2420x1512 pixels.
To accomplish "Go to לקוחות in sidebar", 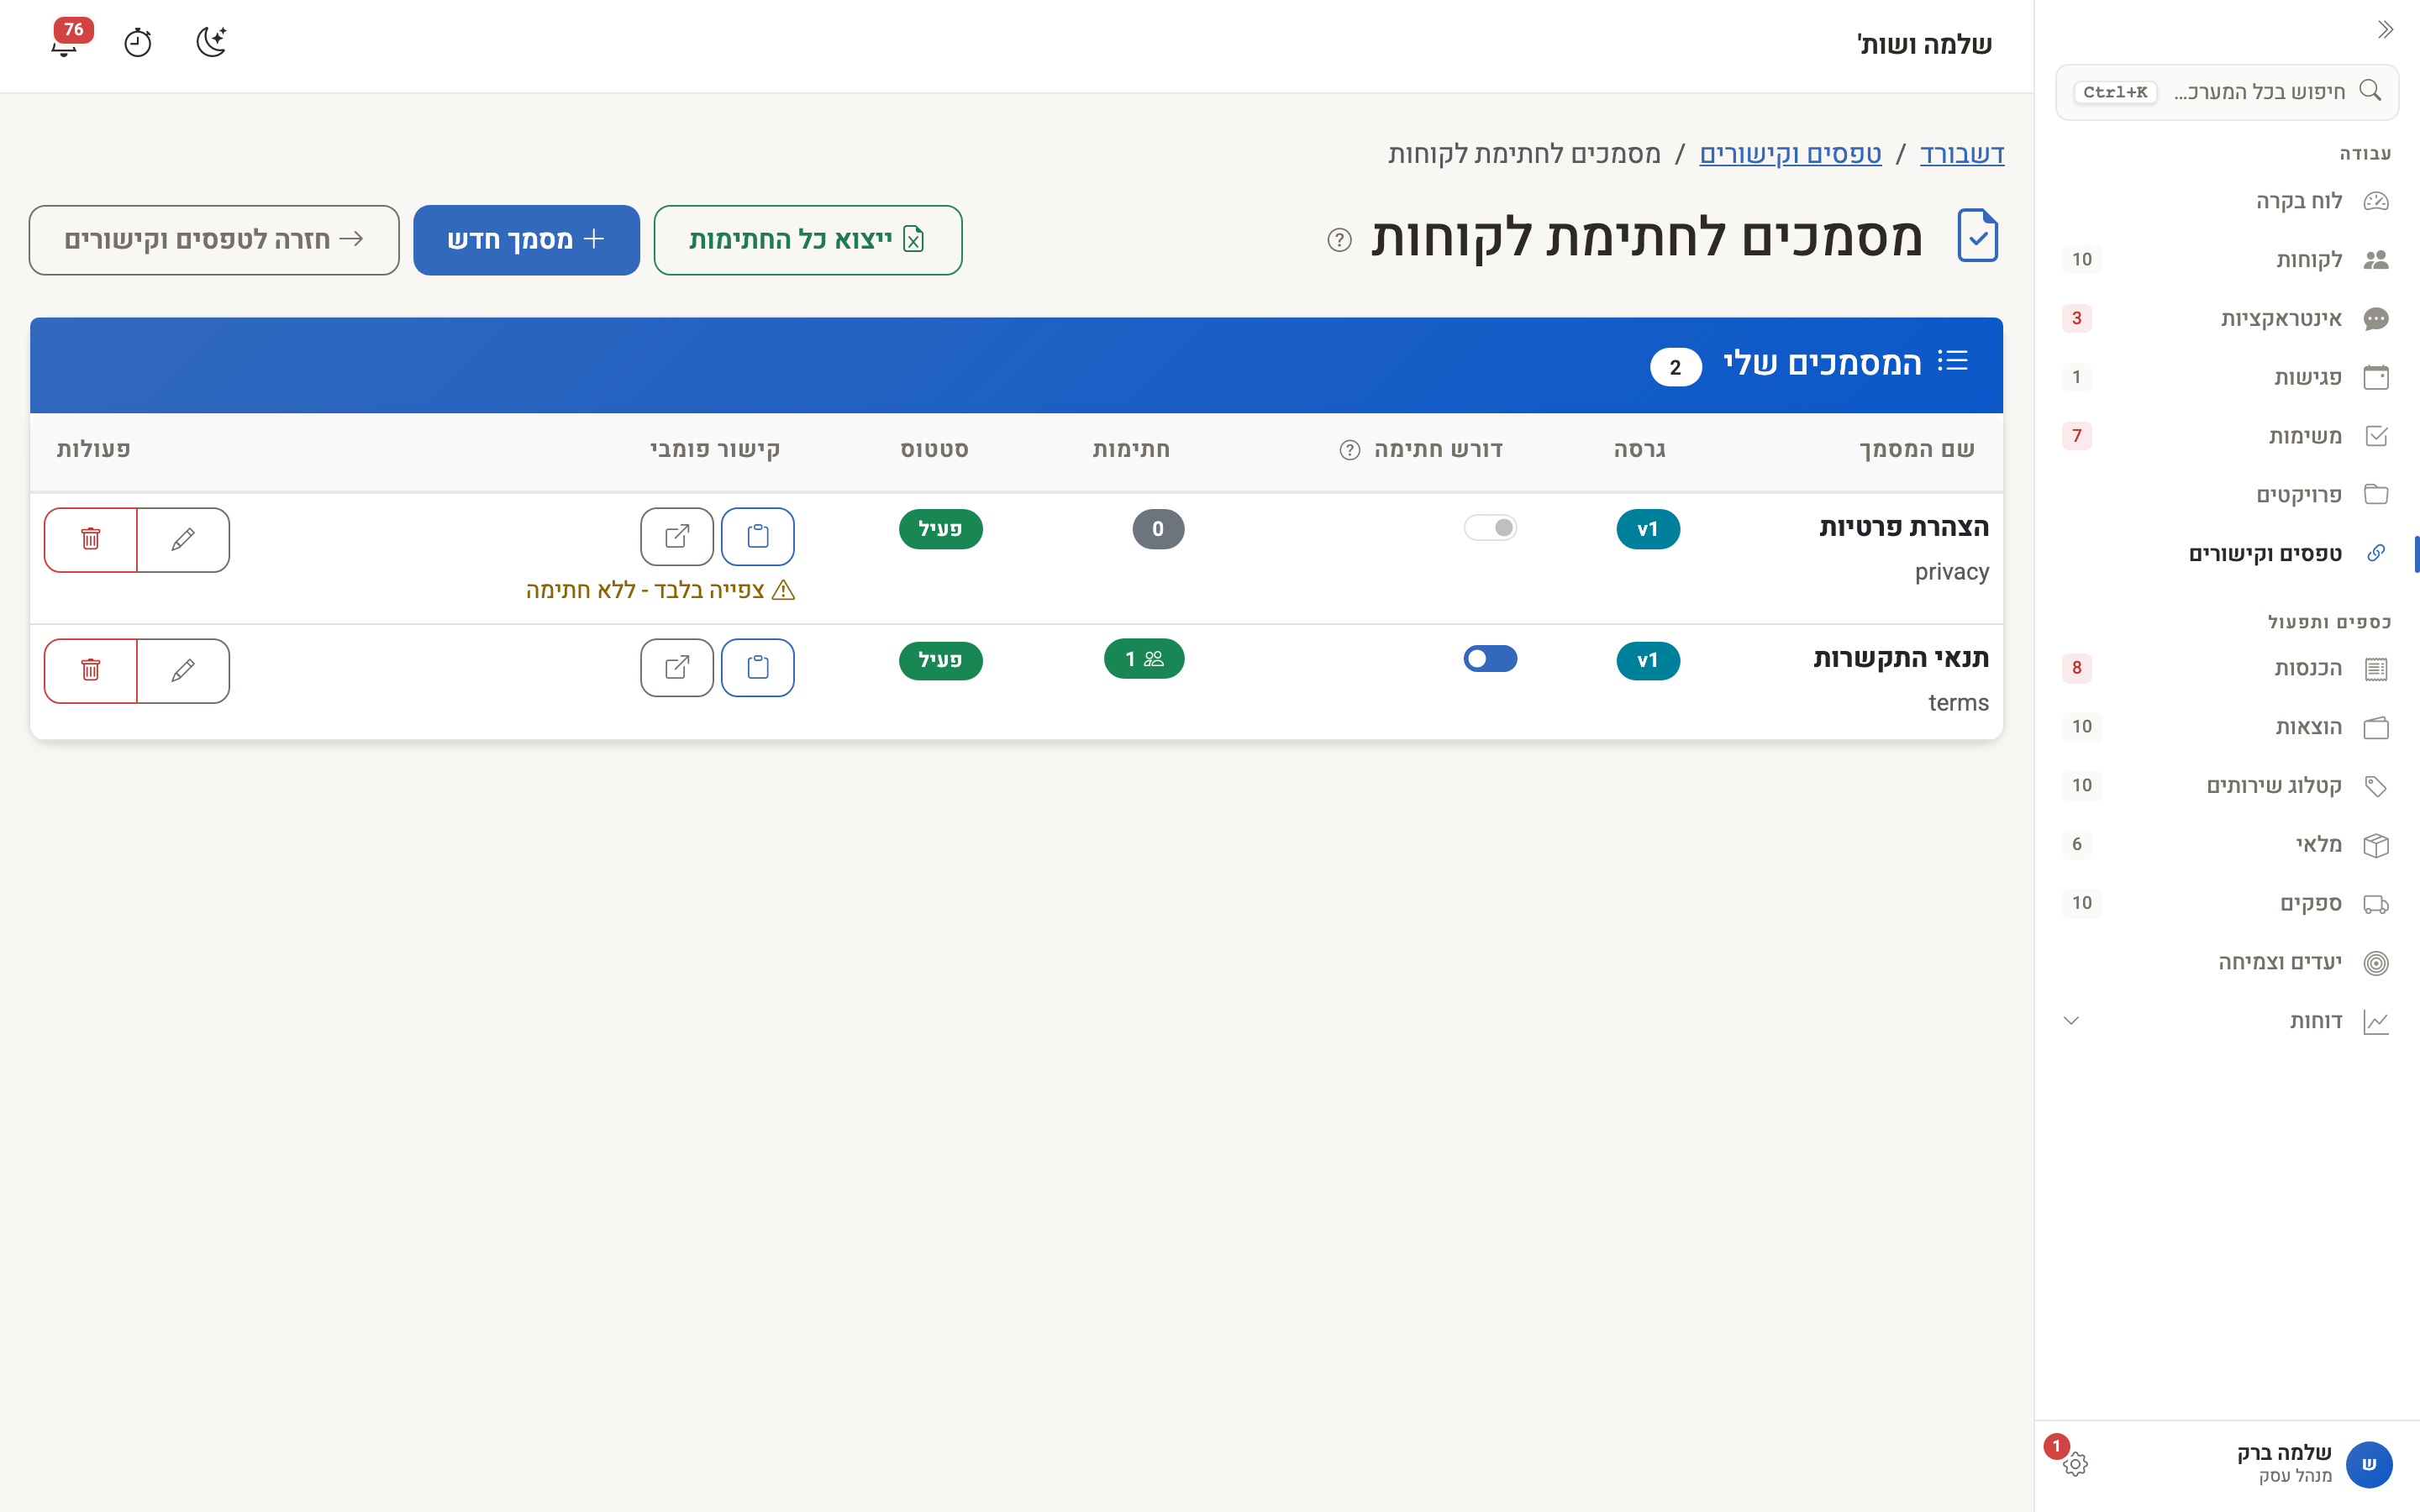I will [2226, 260].
